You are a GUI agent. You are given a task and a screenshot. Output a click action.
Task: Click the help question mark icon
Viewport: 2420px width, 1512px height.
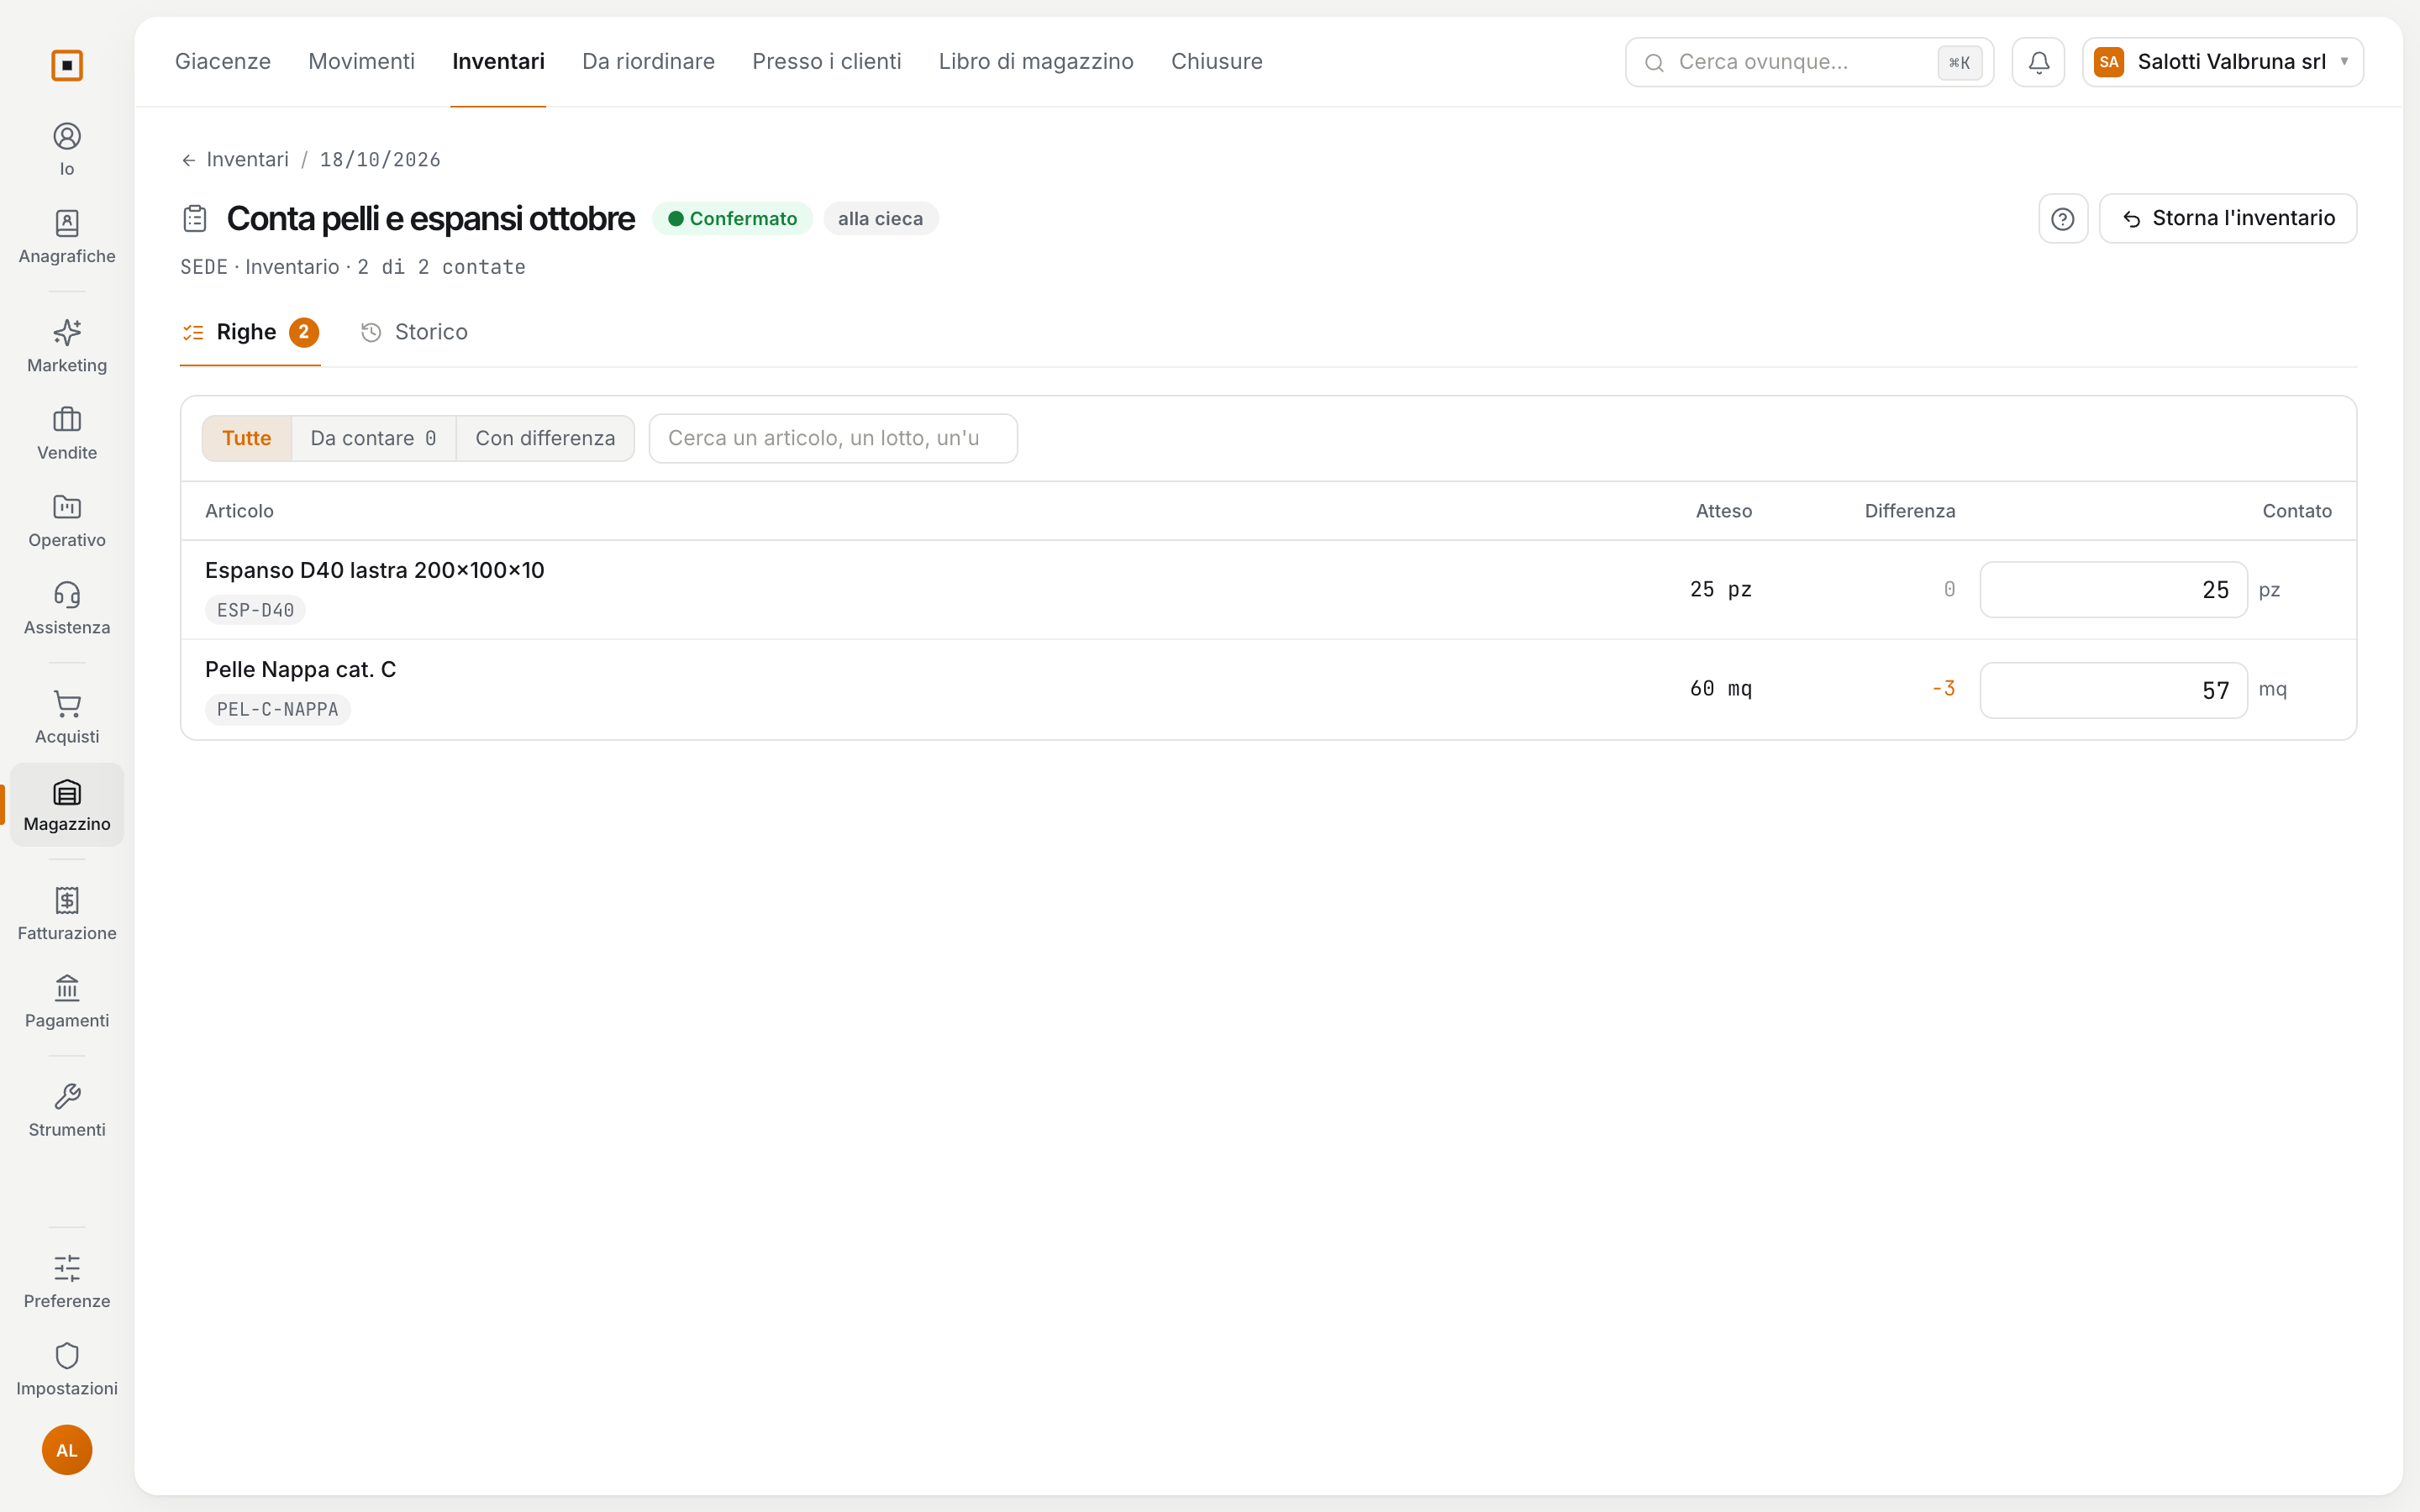coord(2062,218)
